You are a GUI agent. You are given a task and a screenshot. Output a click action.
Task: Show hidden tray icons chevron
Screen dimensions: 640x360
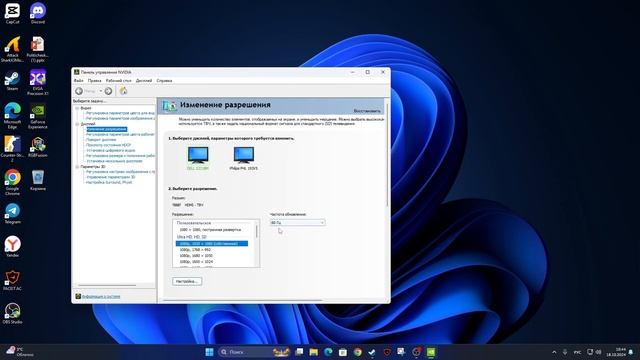click(x=554, y=352)
